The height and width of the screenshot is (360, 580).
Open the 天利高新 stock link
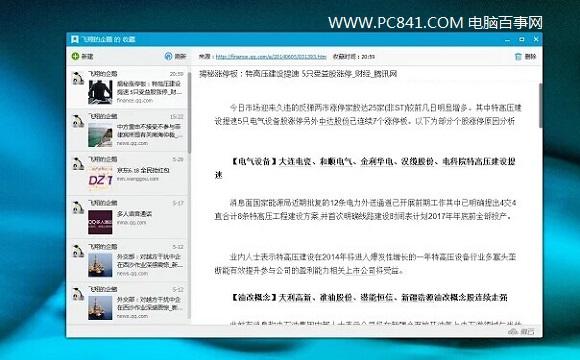click(x=295, y=297)
